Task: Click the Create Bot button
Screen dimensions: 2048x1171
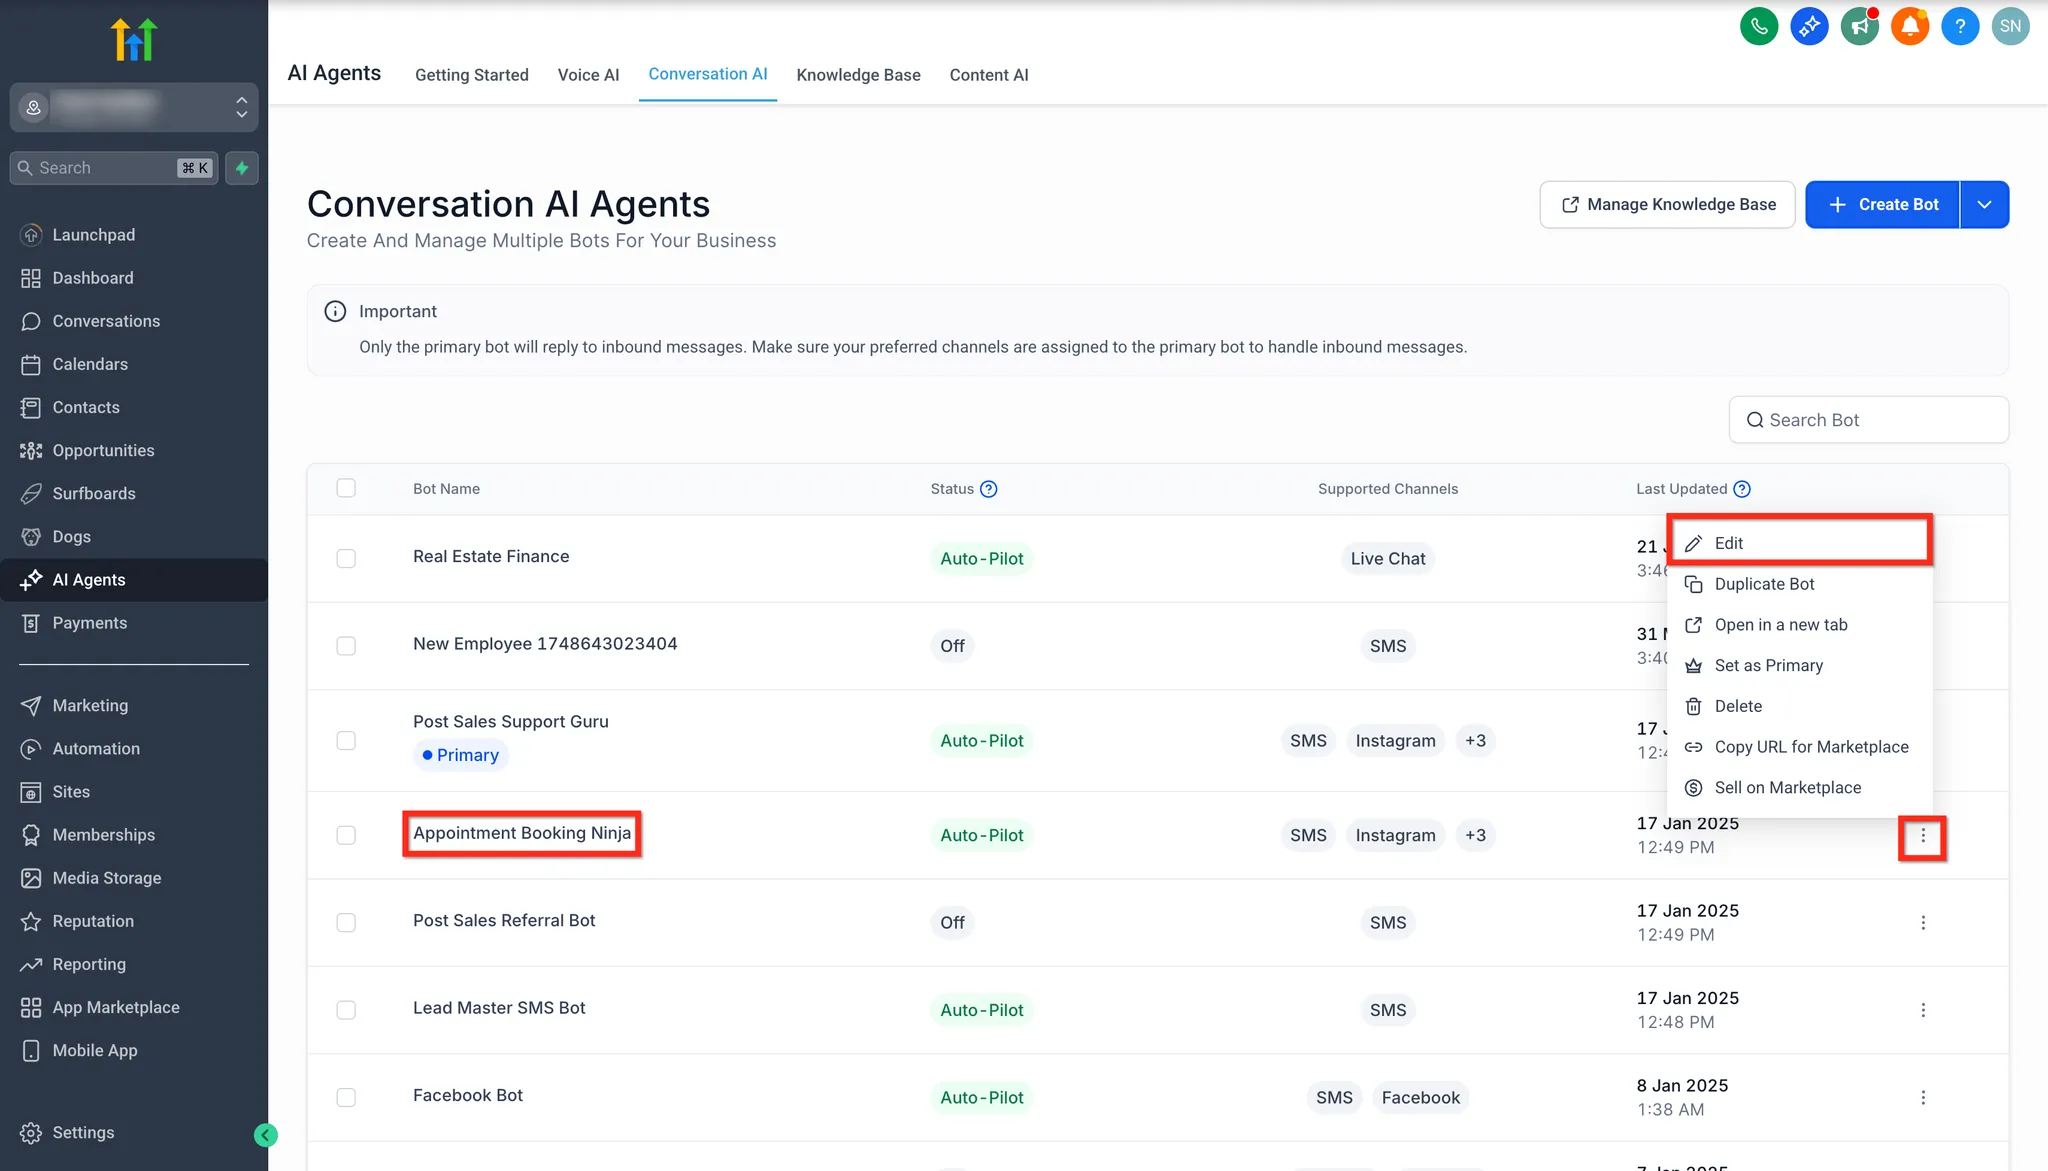Action: [1882, 204]
